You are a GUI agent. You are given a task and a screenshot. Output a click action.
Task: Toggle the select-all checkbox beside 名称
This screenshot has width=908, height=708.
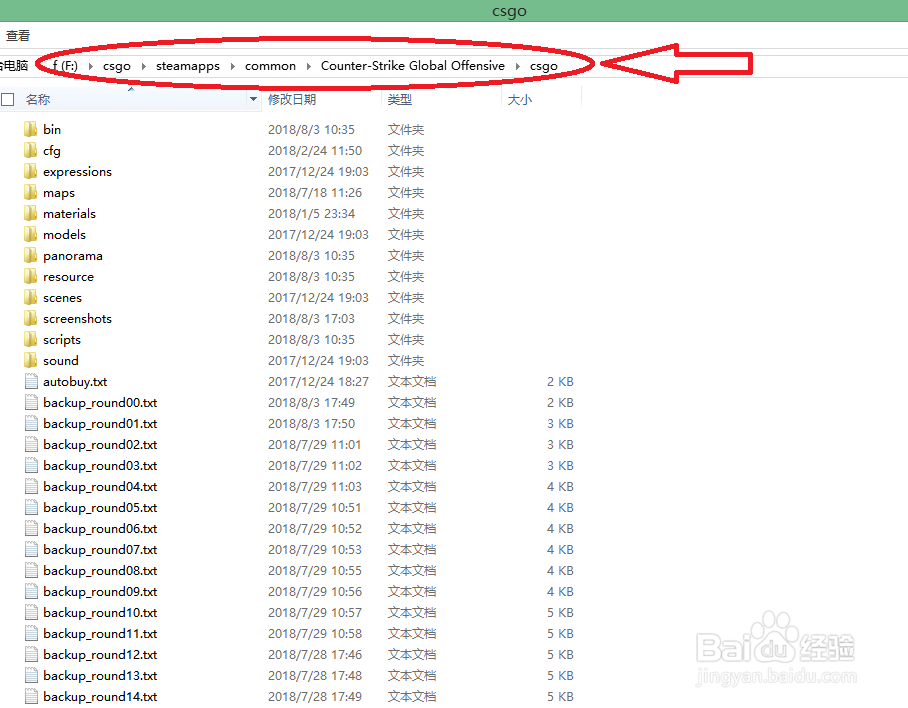(x=8, y=100)
